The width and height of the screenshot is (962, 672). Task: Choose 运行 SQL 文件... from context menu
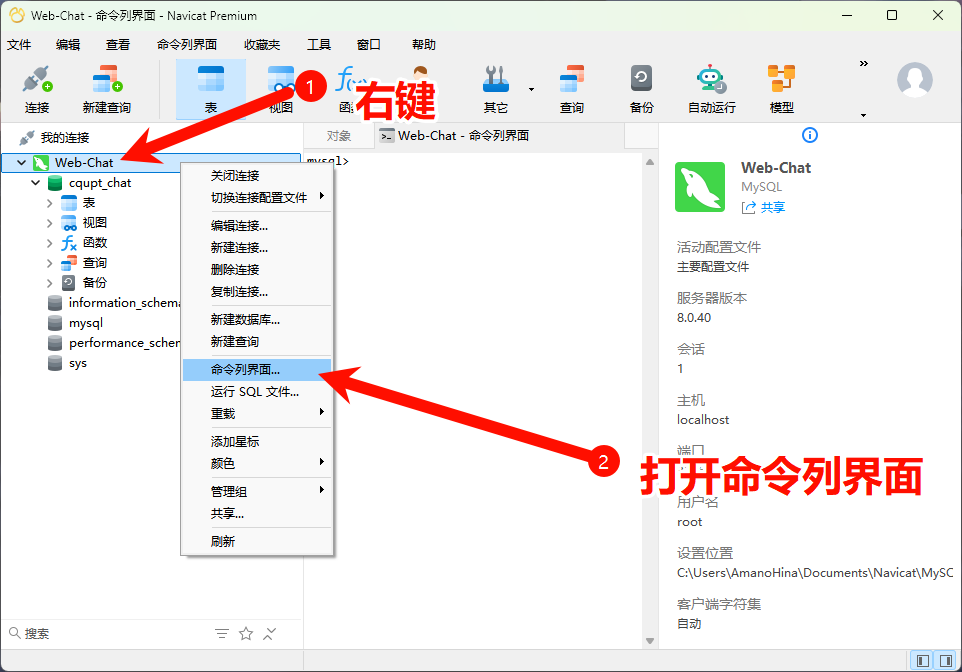tap(258, 392)
